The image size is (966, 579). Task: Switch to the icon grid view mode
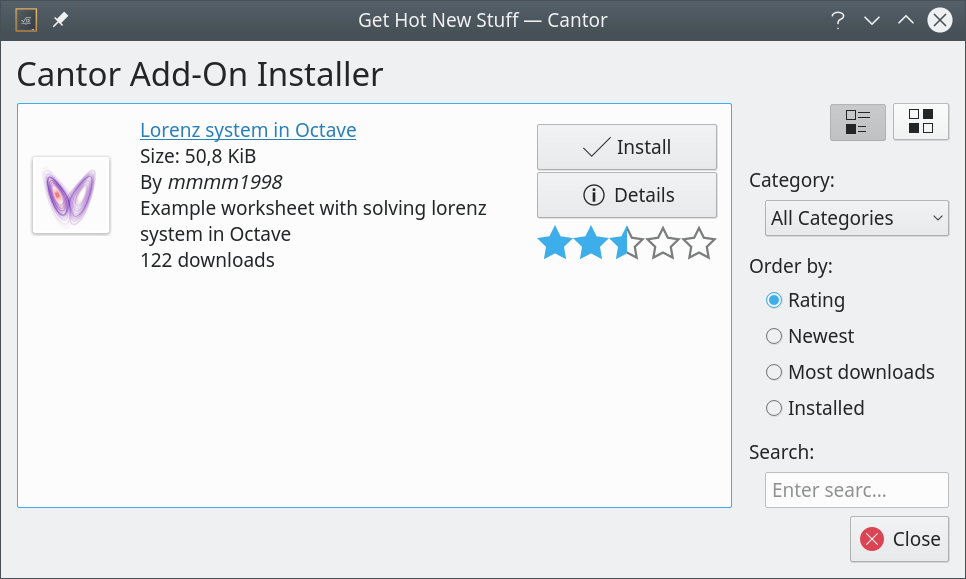pos(920,122)
